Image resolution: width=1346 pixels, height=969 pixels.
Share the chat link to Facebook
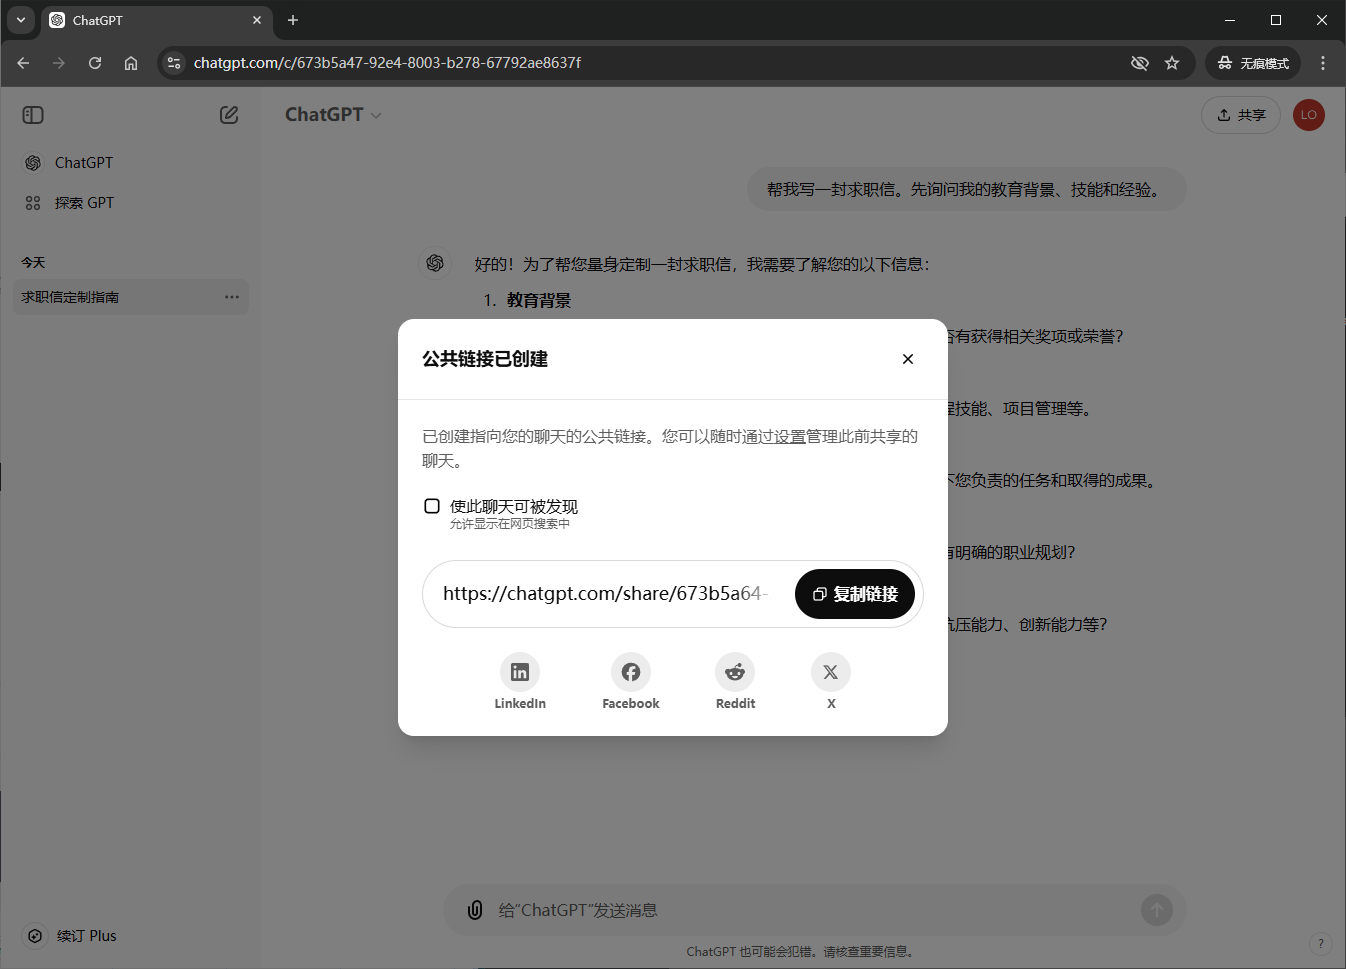coord(630,673)
